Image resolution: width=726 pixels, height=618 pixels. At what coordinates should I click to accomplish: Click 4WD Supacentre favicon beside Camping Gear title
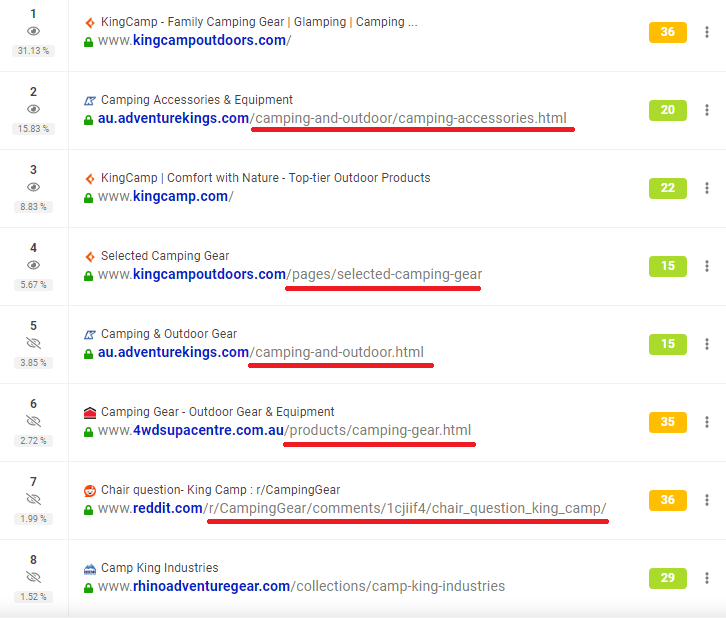pos(90,412)
